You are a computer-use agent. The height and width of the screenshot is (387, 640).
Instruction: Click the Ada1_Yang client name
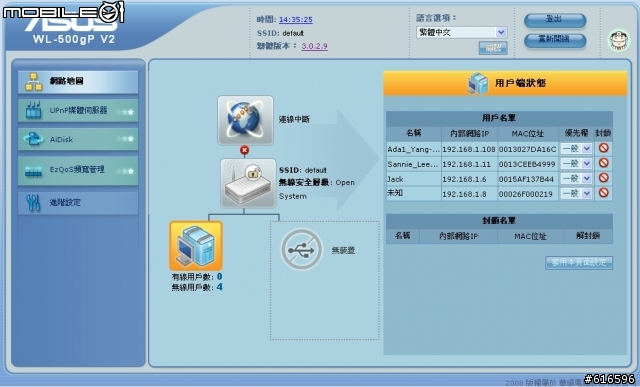point(413,149)
